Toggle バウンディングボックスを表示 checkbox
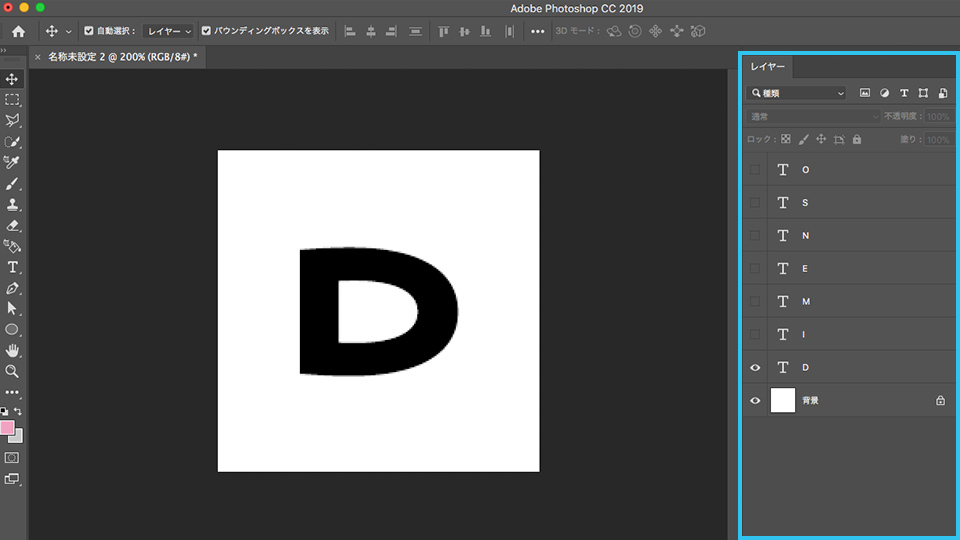 [206, 31]
